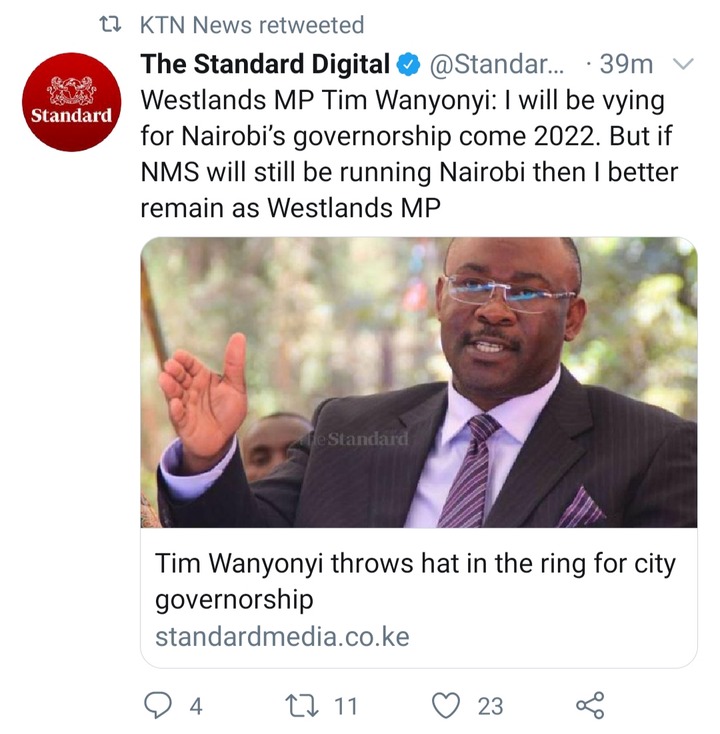Click the retweet icon beside KTN News

[x=111, y=25]
